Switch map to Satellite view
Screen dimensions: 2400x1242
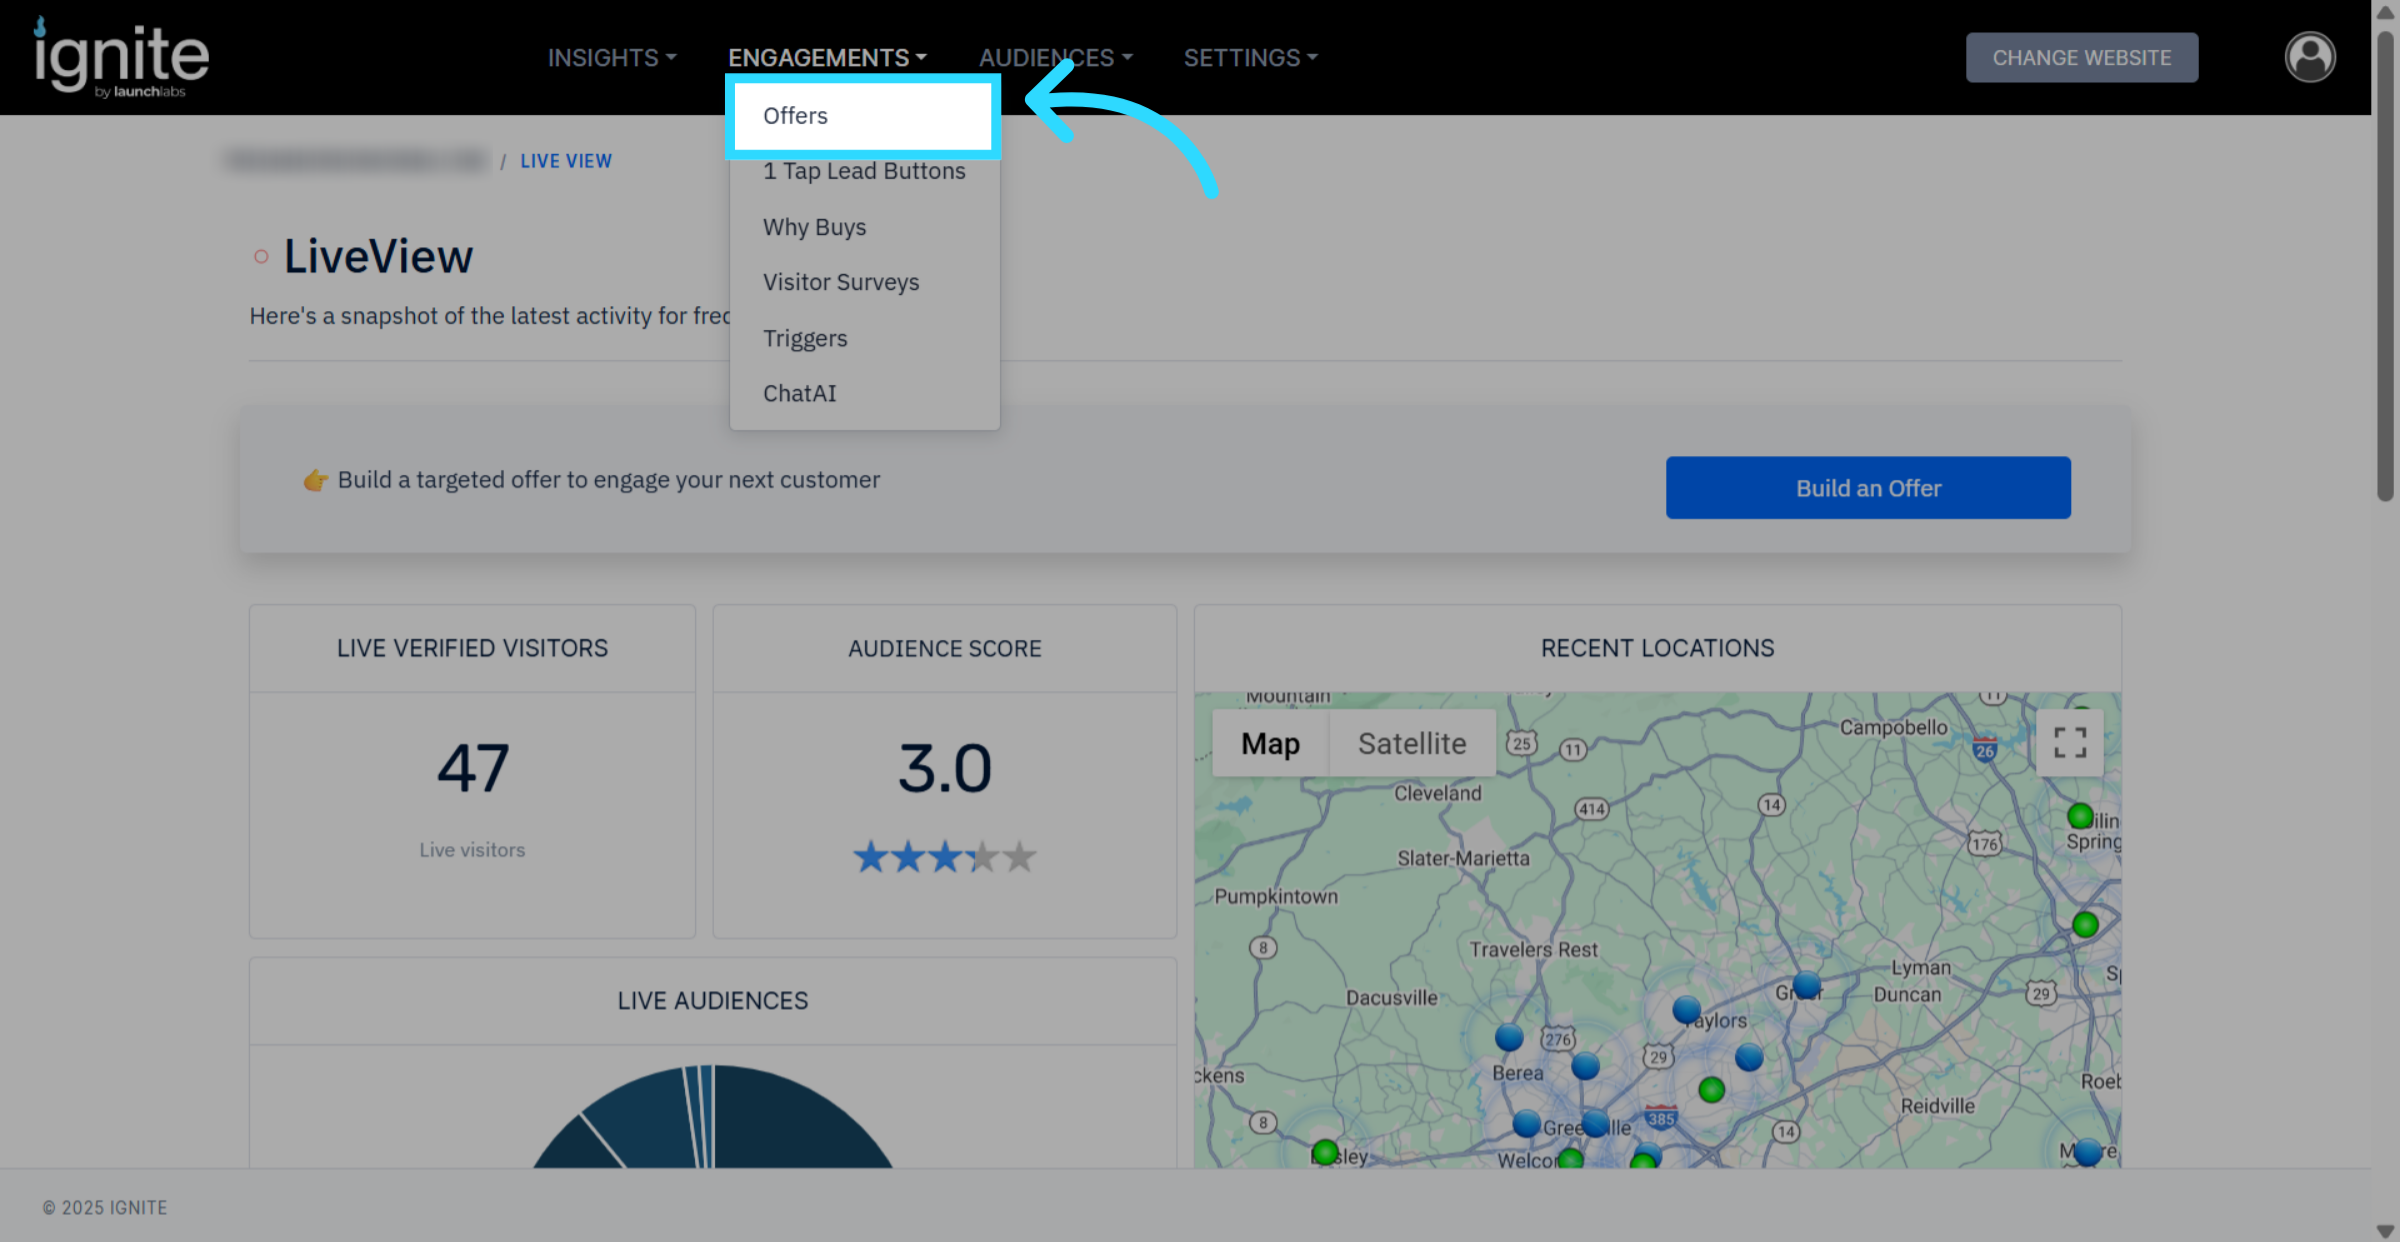1411,743
